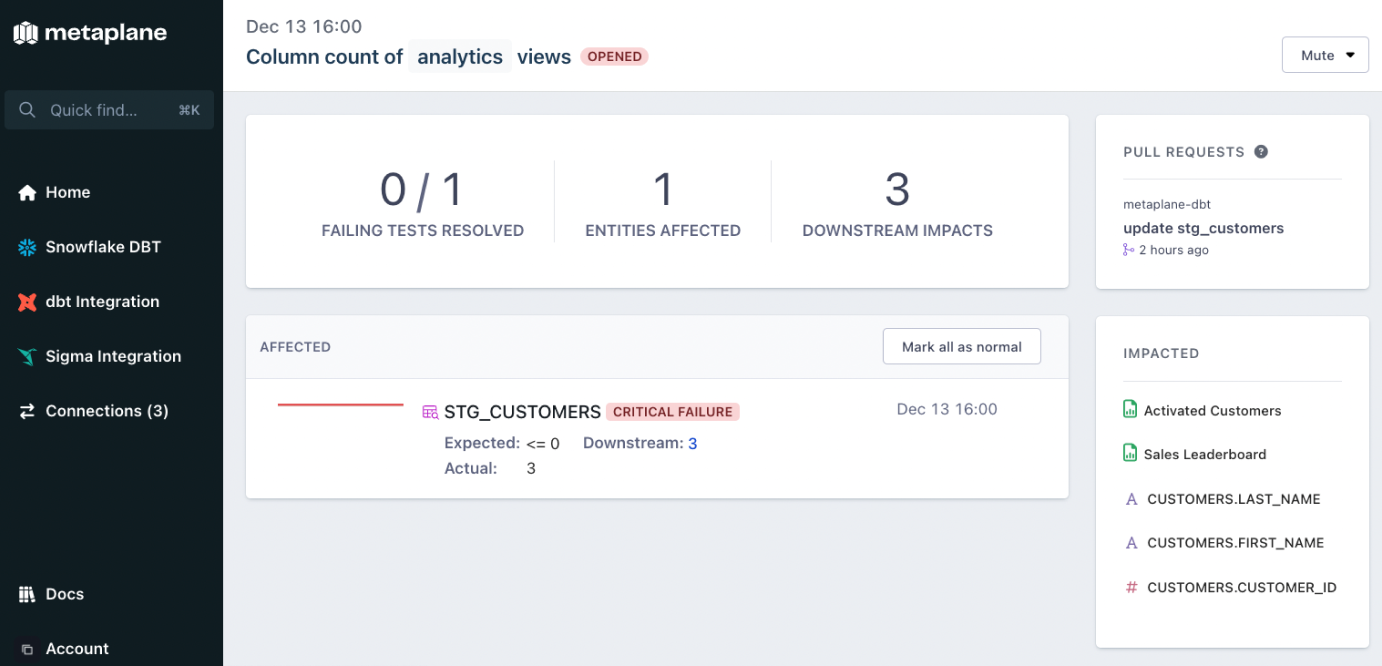This screenshot has height=666, width=1382.
Task: Click the Sales Leaderboard report icon
Action: [x=1131, y=453]
